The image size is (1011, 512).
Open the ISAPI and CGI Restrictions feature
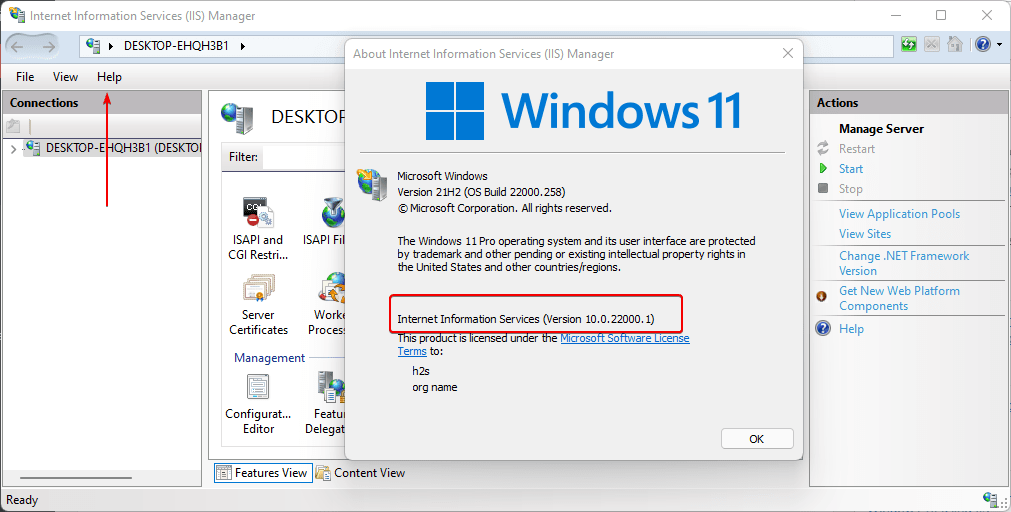258,228
